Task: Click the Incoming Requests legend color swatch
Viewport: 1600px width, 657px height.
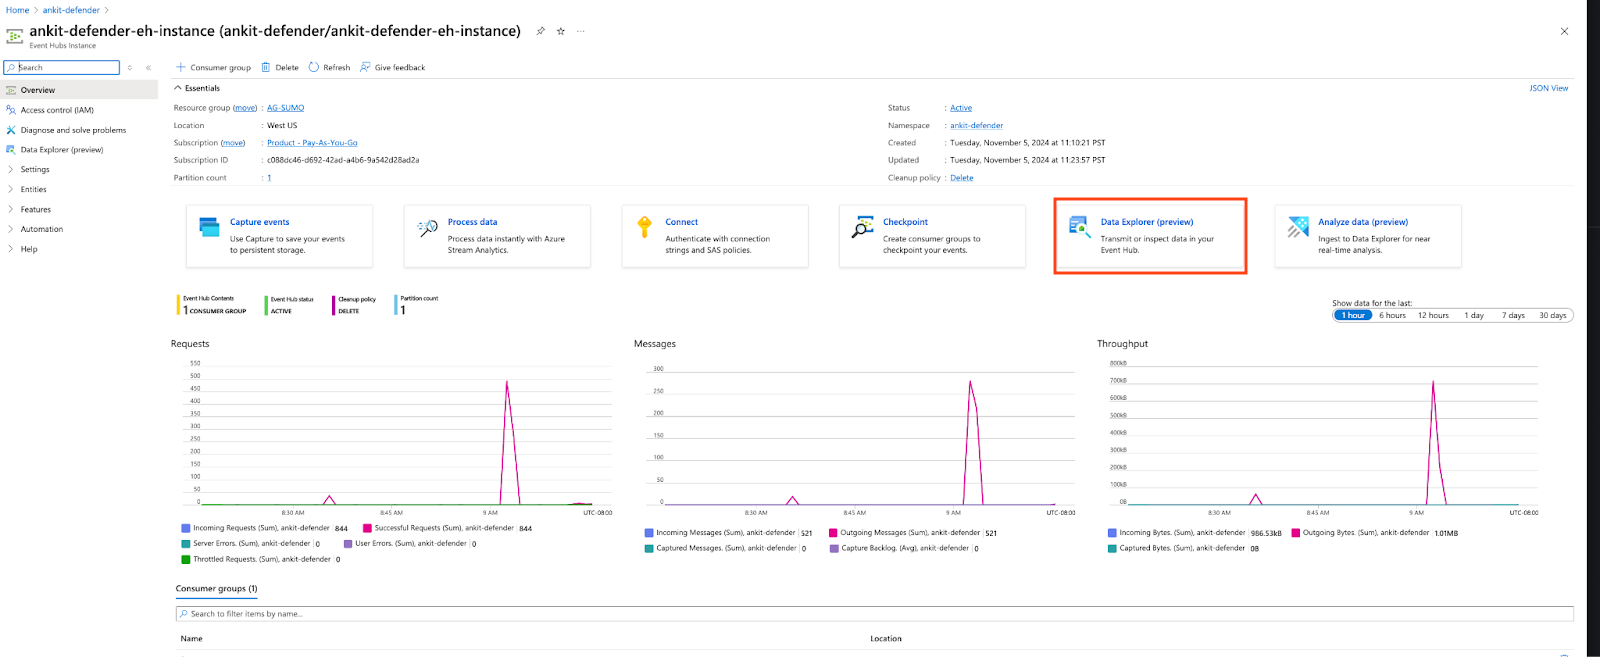Action: pos(185,528)
